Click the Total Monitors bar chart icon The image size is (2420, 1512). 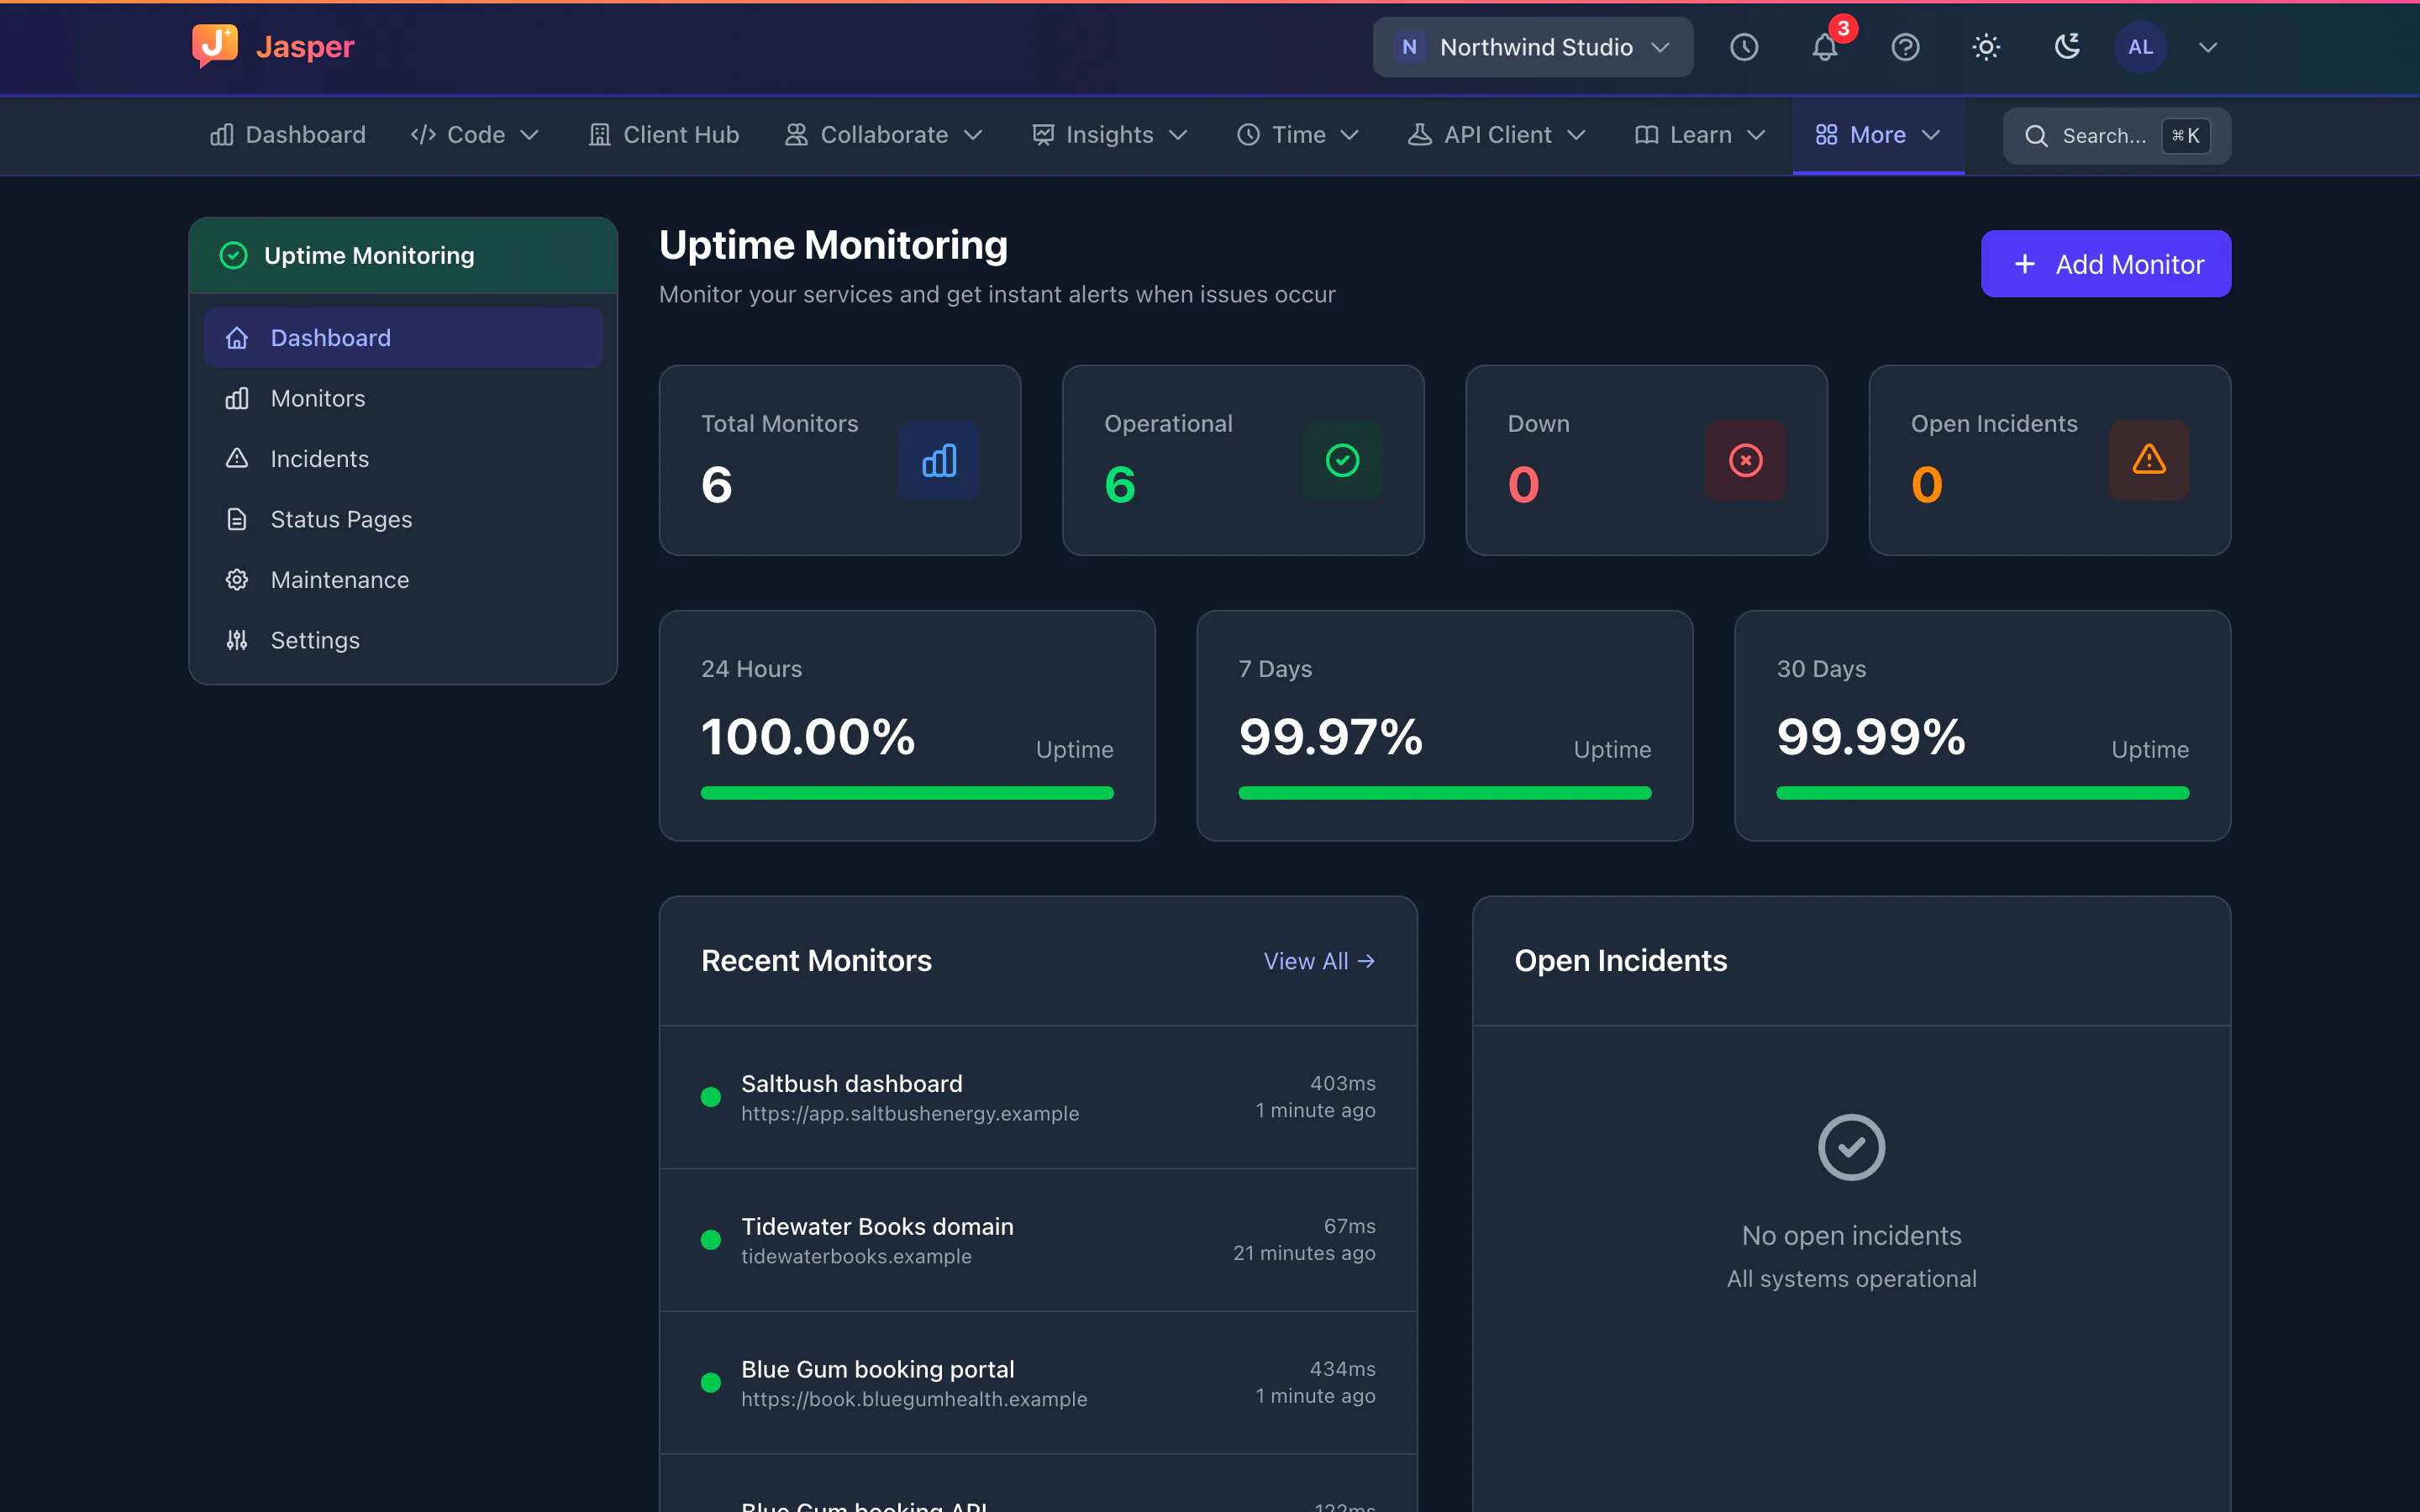pyautogui.click(x=939, y=461)
